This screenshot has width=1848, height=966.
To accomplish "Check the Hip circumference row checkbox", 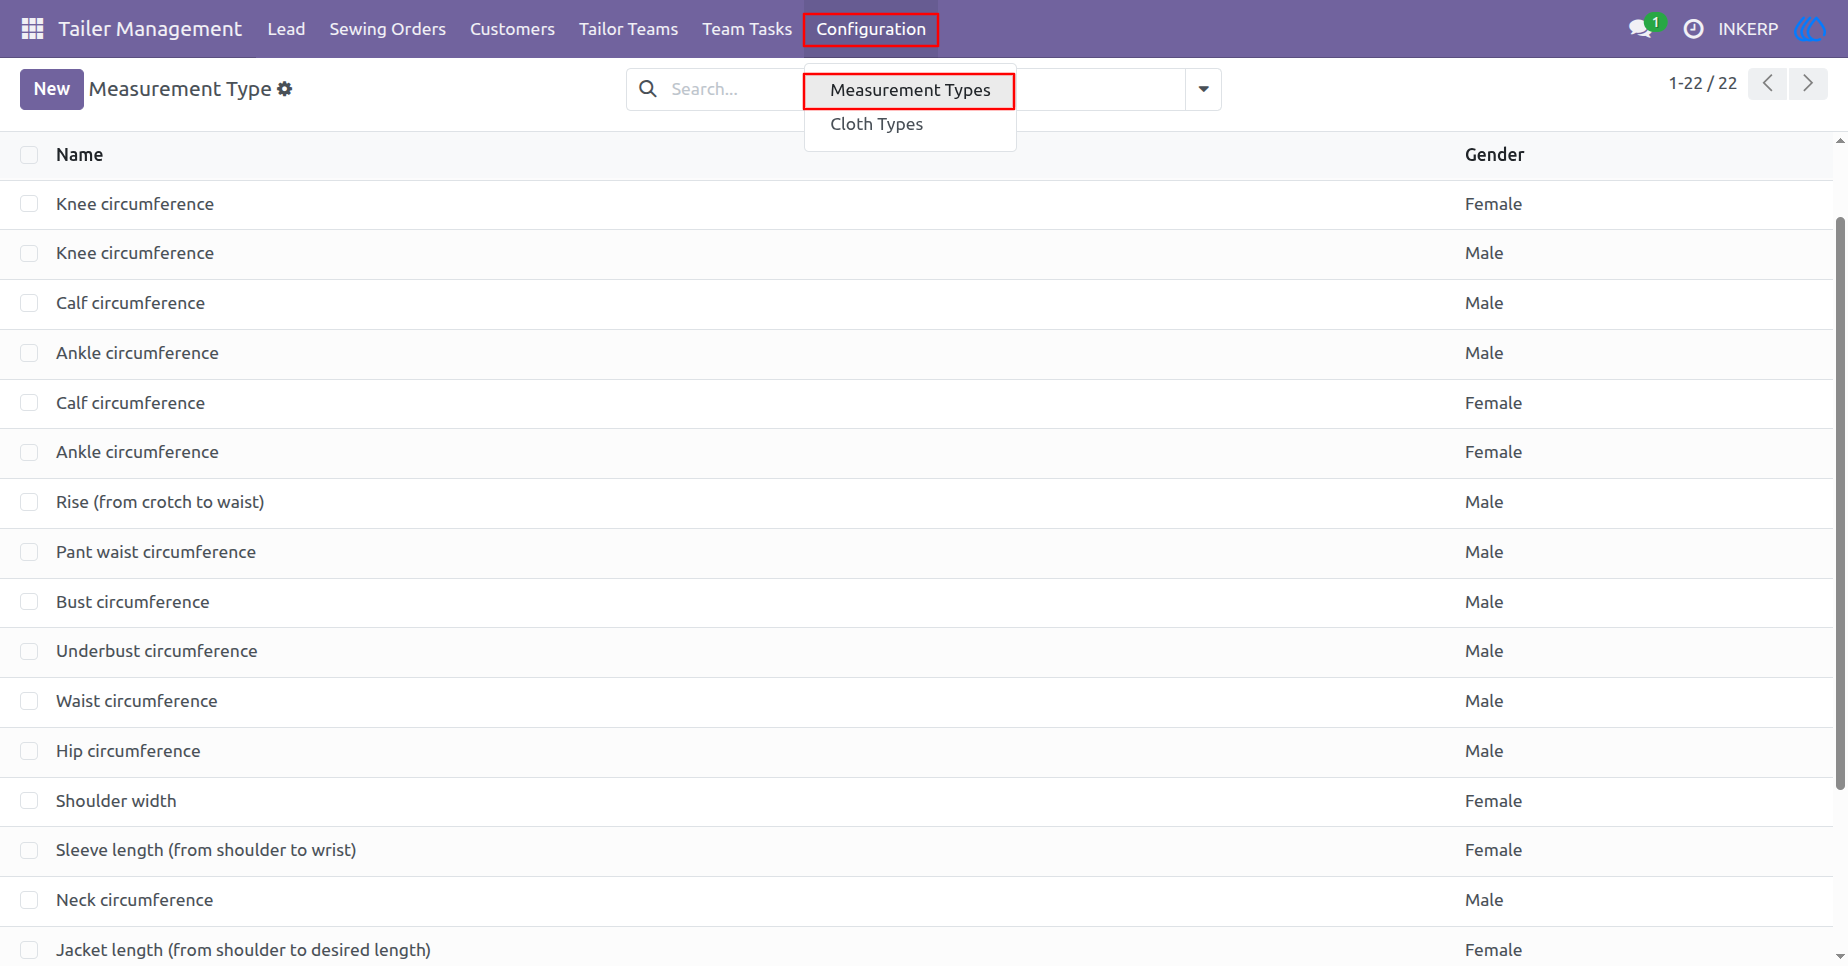I will [x=29, y=751].
